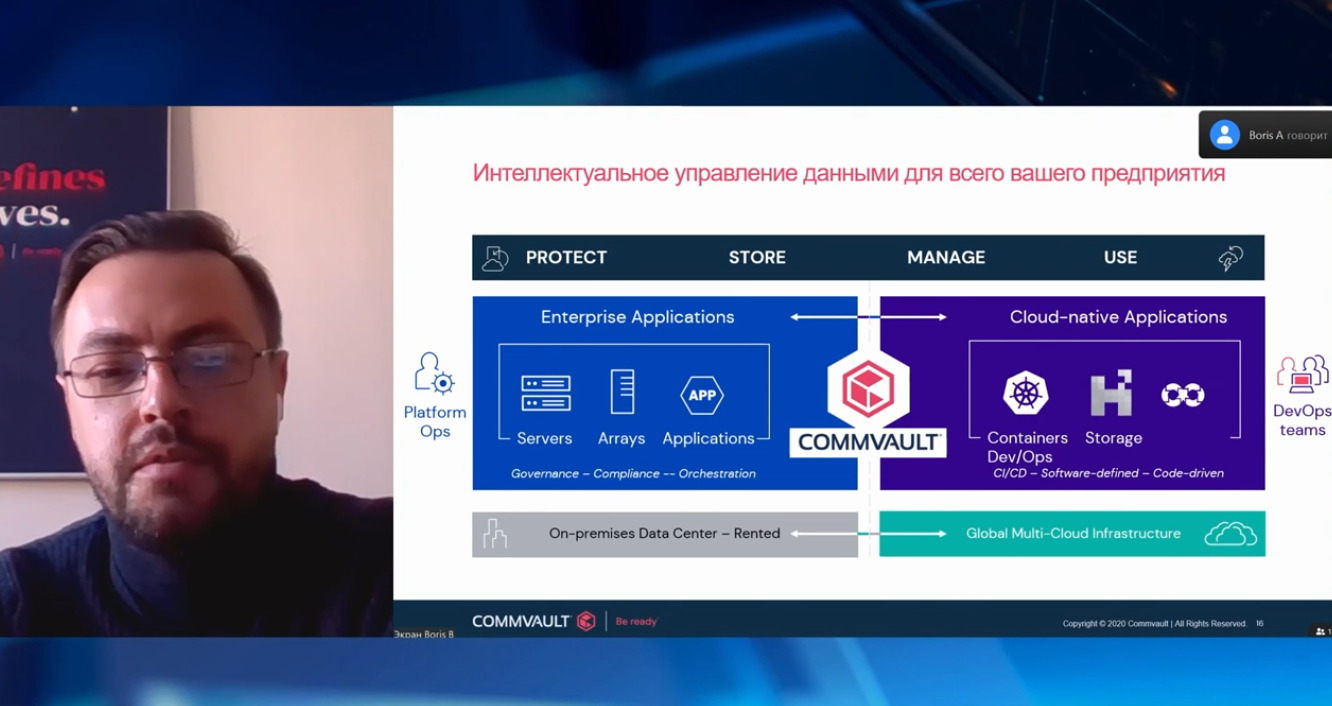The height and width of the screenshot is (706, 1332).
Task: Click the 'Be ready' footer tagline
Action: click(636, 622)
